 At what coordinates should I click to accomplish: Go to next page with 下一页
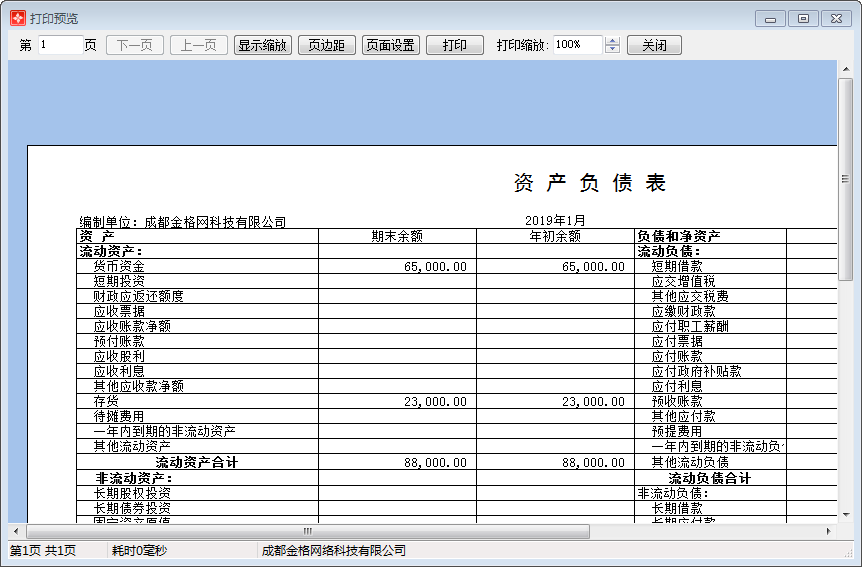pyautogui.click(x=134, y=45)
